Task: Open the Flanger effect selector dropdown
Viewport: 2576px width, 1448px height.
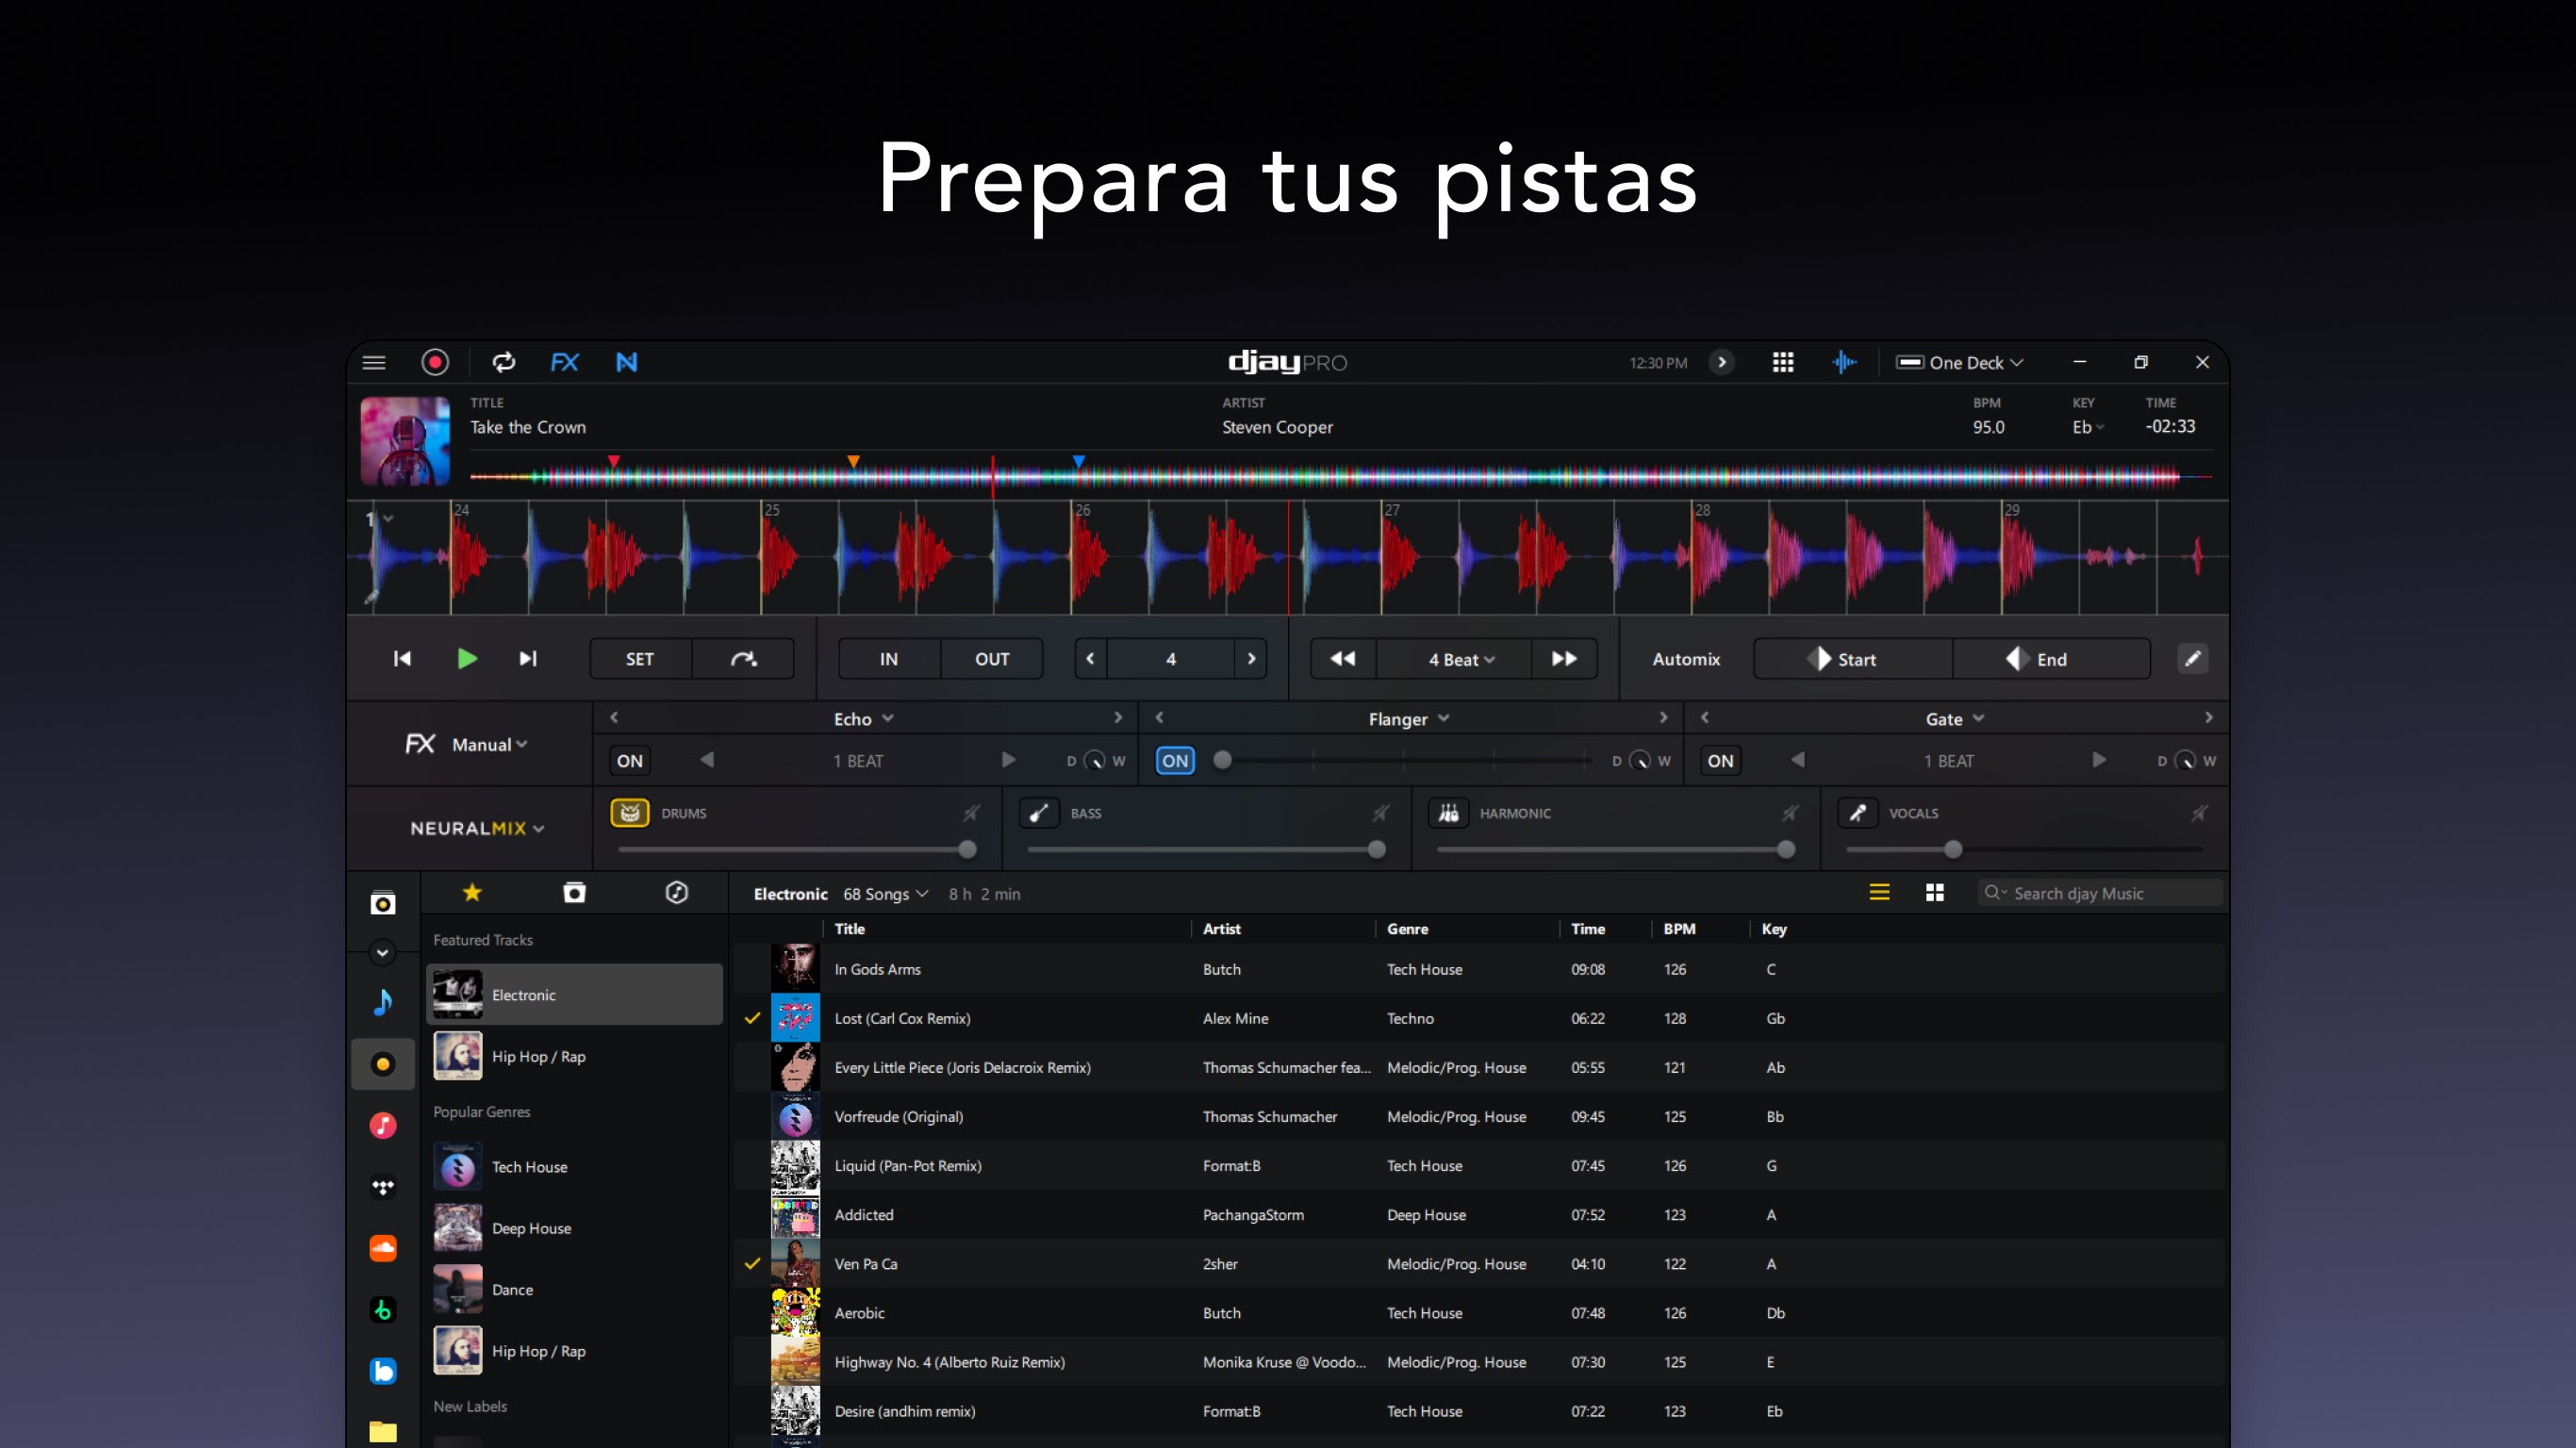Action: (x=1409, y=719)
